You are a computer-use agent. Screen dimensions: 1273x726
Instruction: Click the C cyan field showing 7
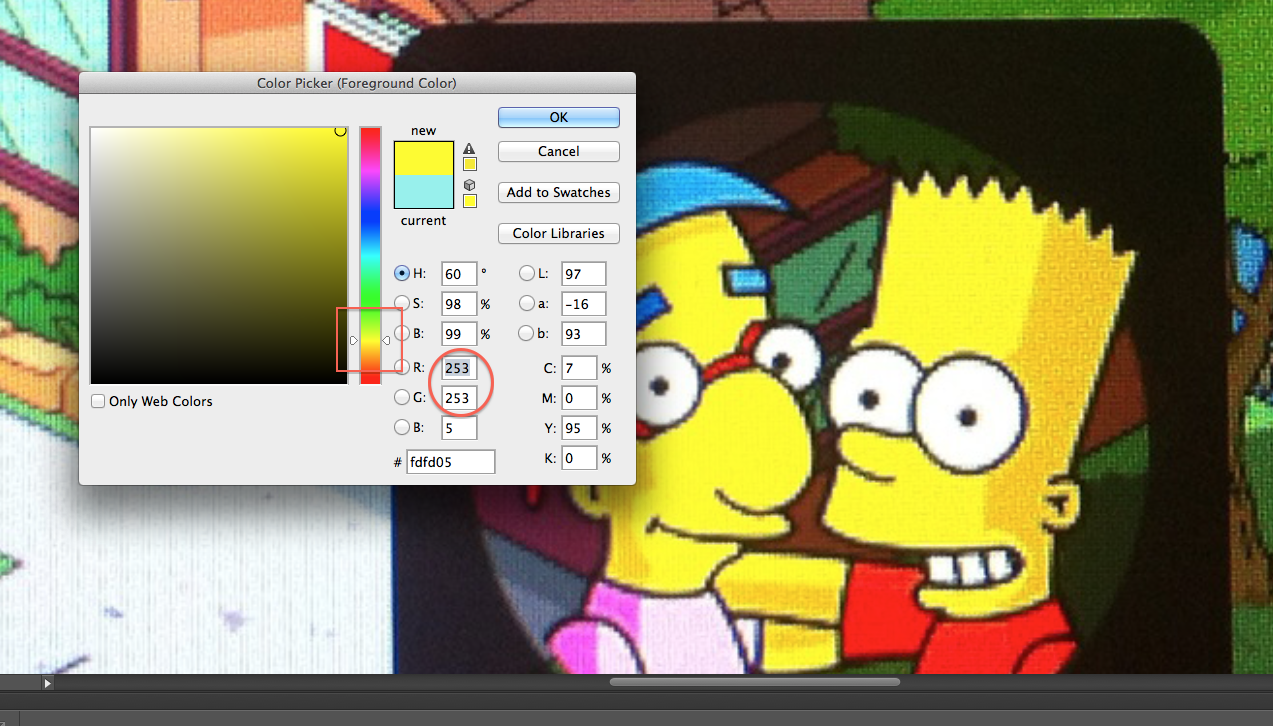pyautogui.click(x=580, y=368)
